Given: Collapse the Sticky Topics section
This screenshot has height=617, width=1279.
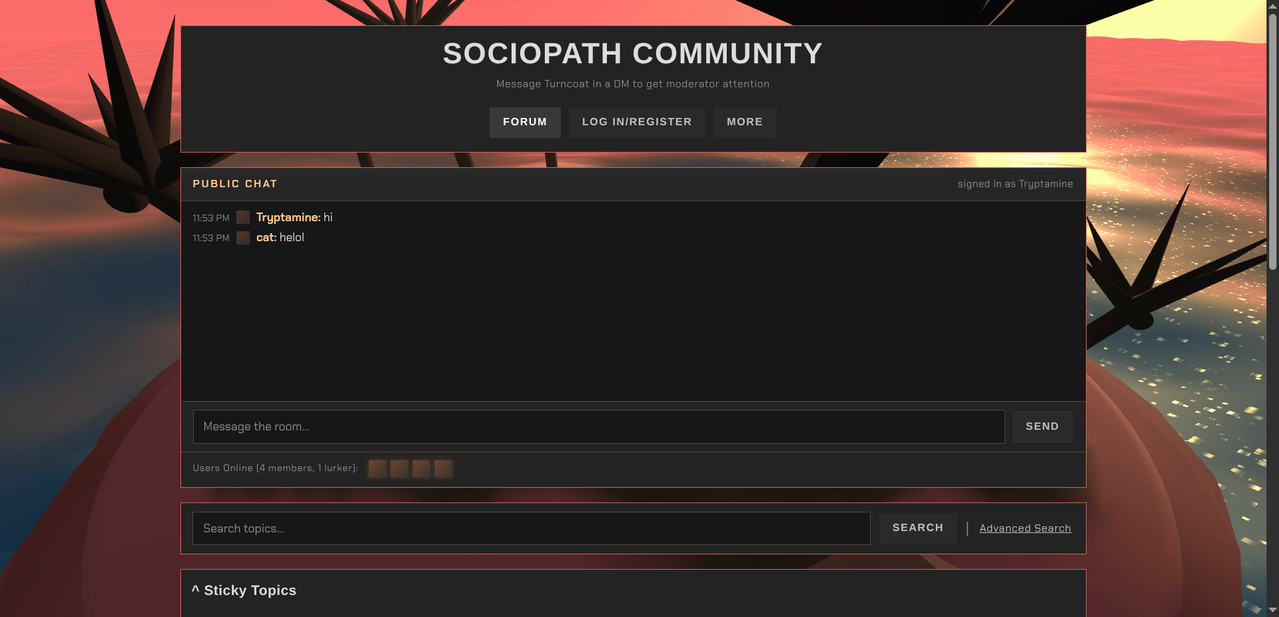Looking at the screenshot, I should coord(244,590).
